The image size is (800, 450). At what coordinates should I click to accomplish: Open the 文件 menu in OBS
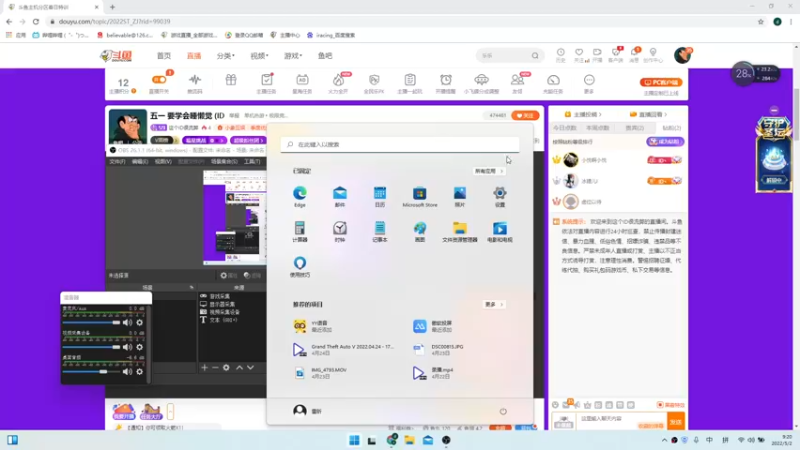117,161
